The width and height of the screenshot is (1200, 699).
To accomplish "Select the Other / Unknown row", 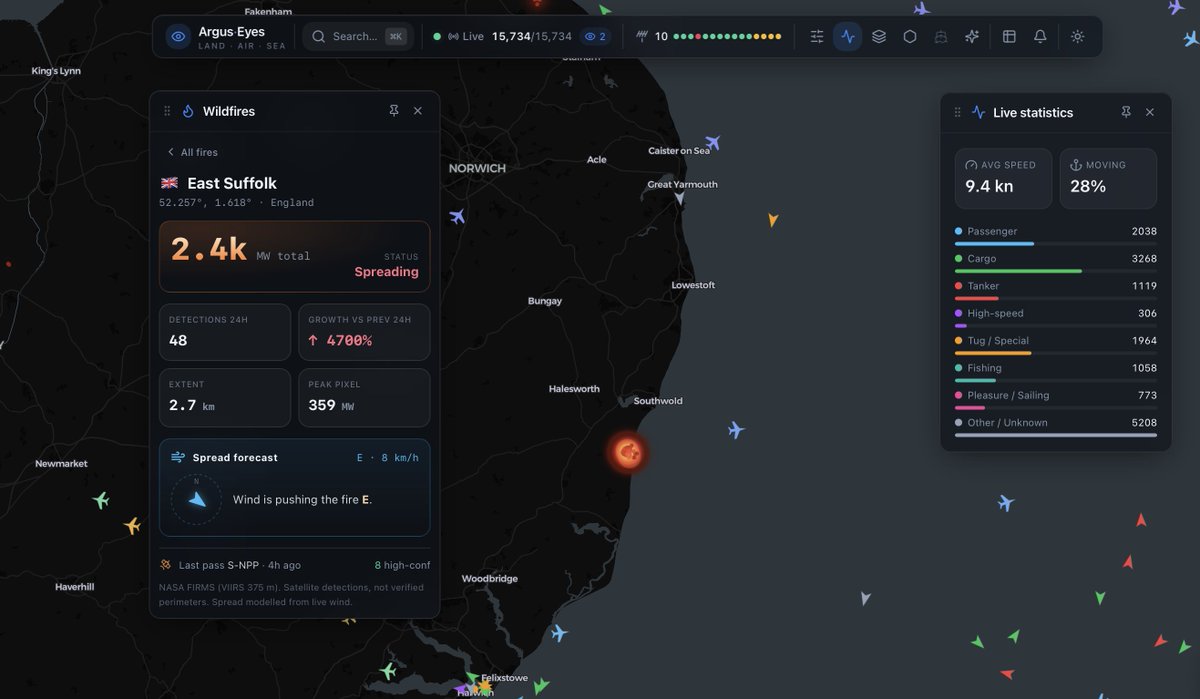I will click(1056, 426).
